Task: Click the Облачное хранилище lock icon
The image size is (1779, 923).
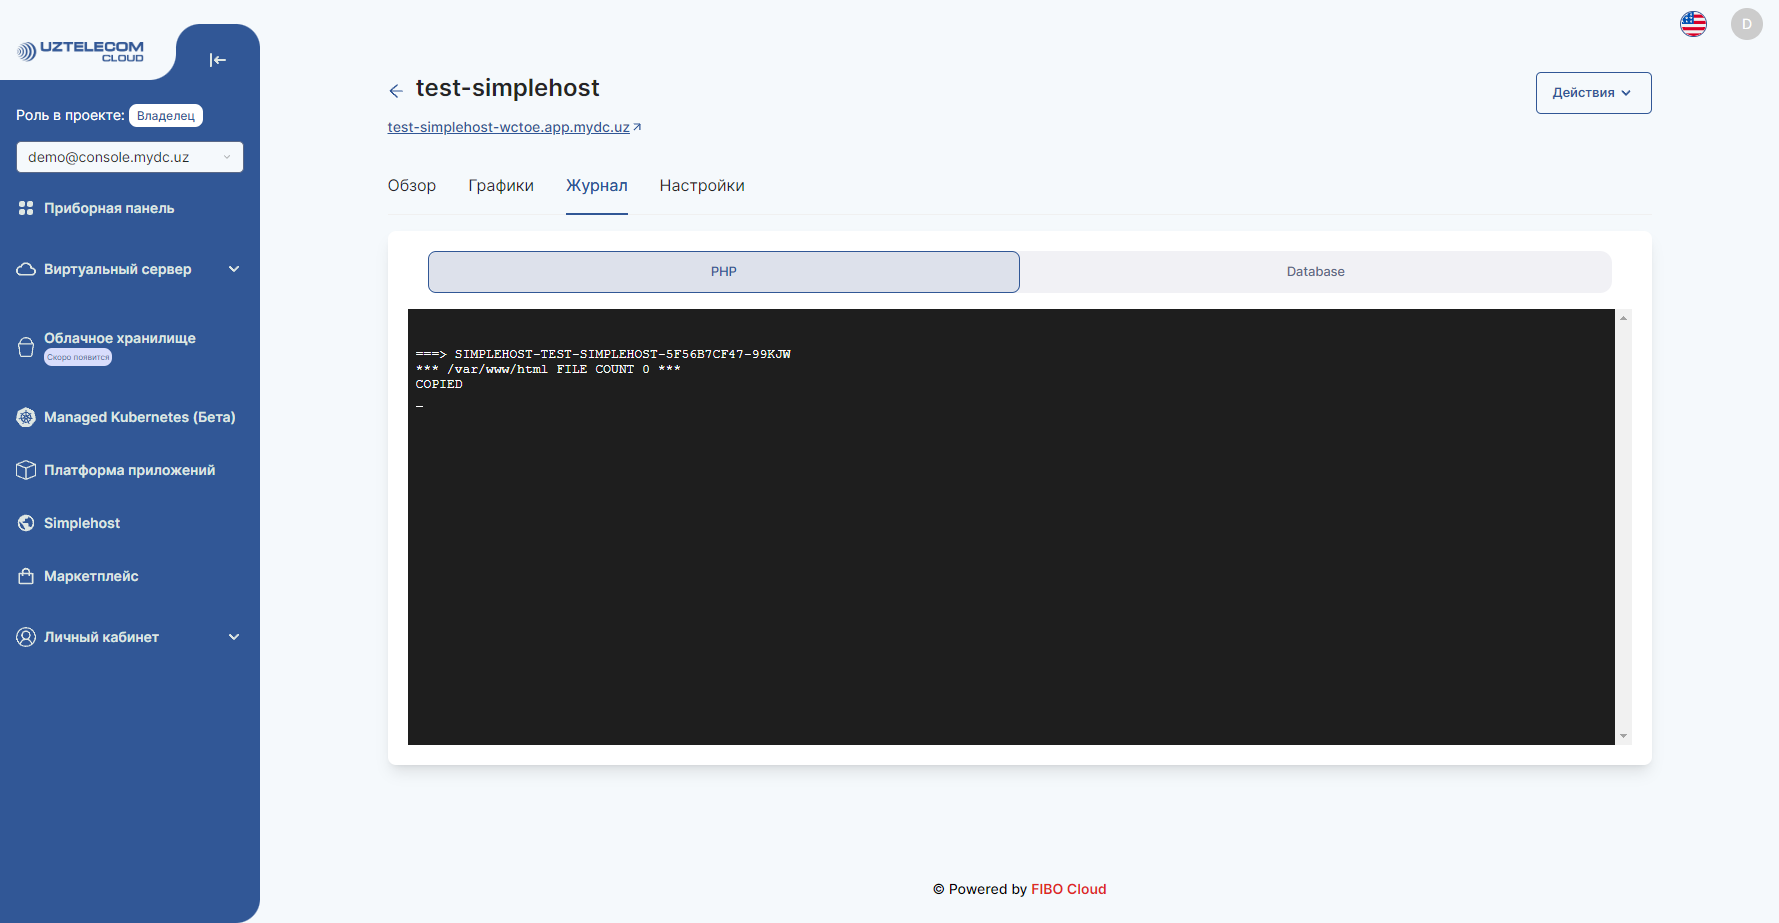Action: (x=26, y=346)
